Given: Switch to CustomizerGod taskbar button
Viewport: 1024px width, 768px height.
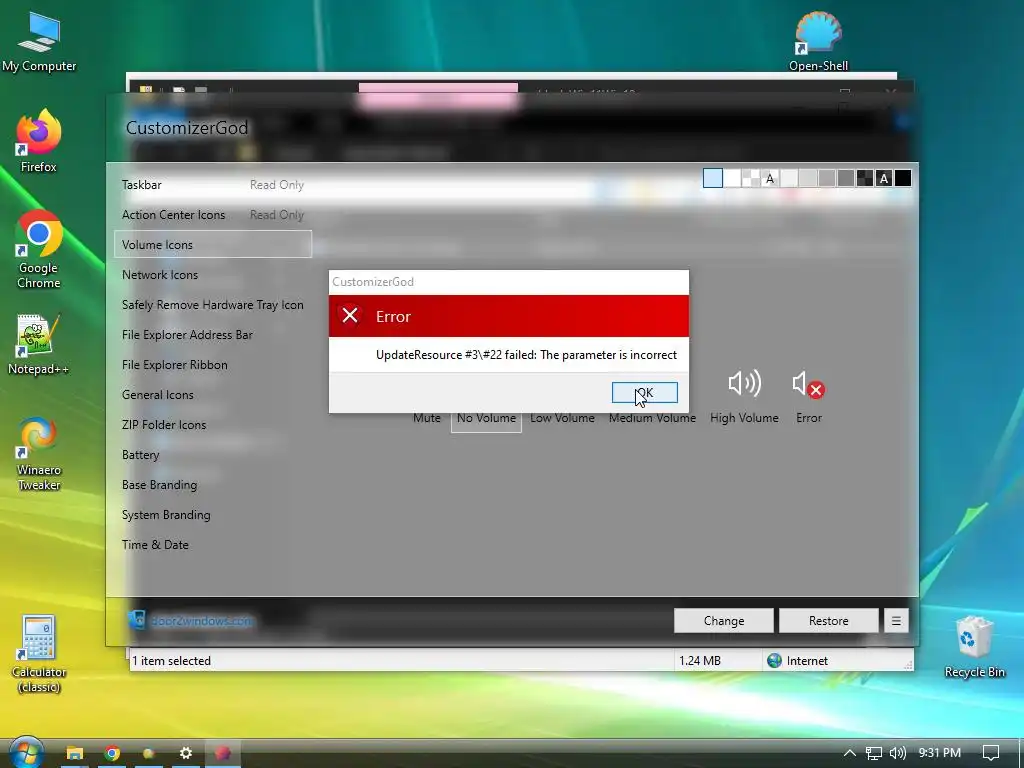Looking at the screenshot, I should point(223,754).
